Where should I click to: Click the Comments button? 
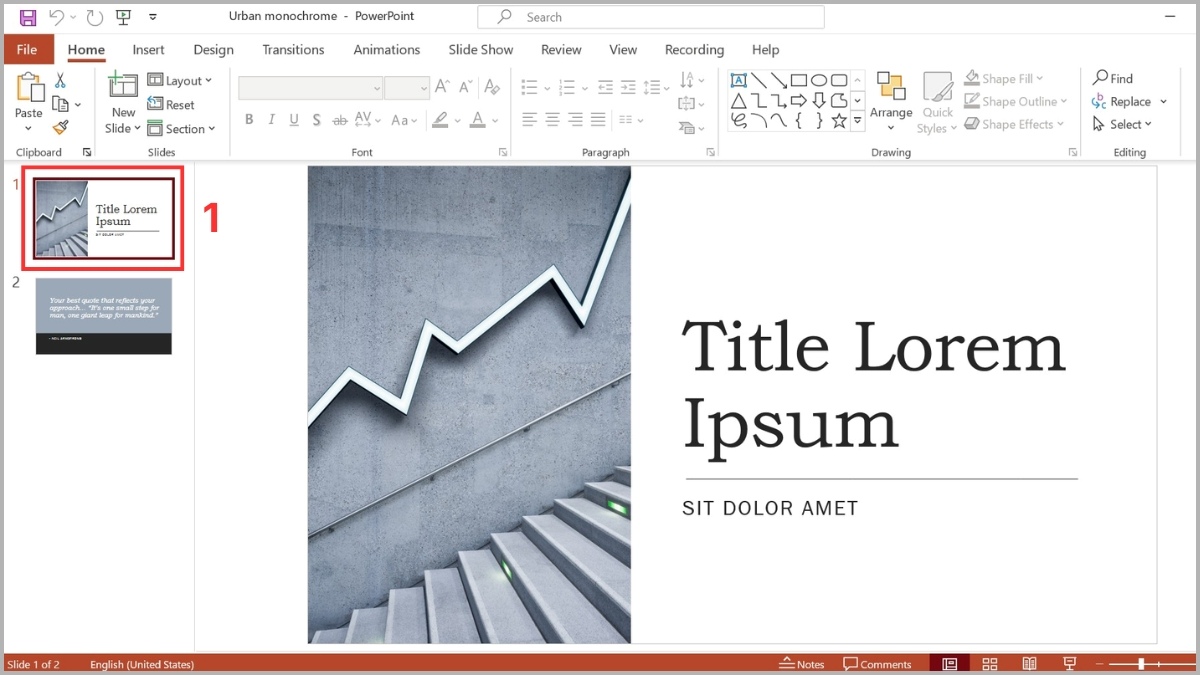[877, 663]
